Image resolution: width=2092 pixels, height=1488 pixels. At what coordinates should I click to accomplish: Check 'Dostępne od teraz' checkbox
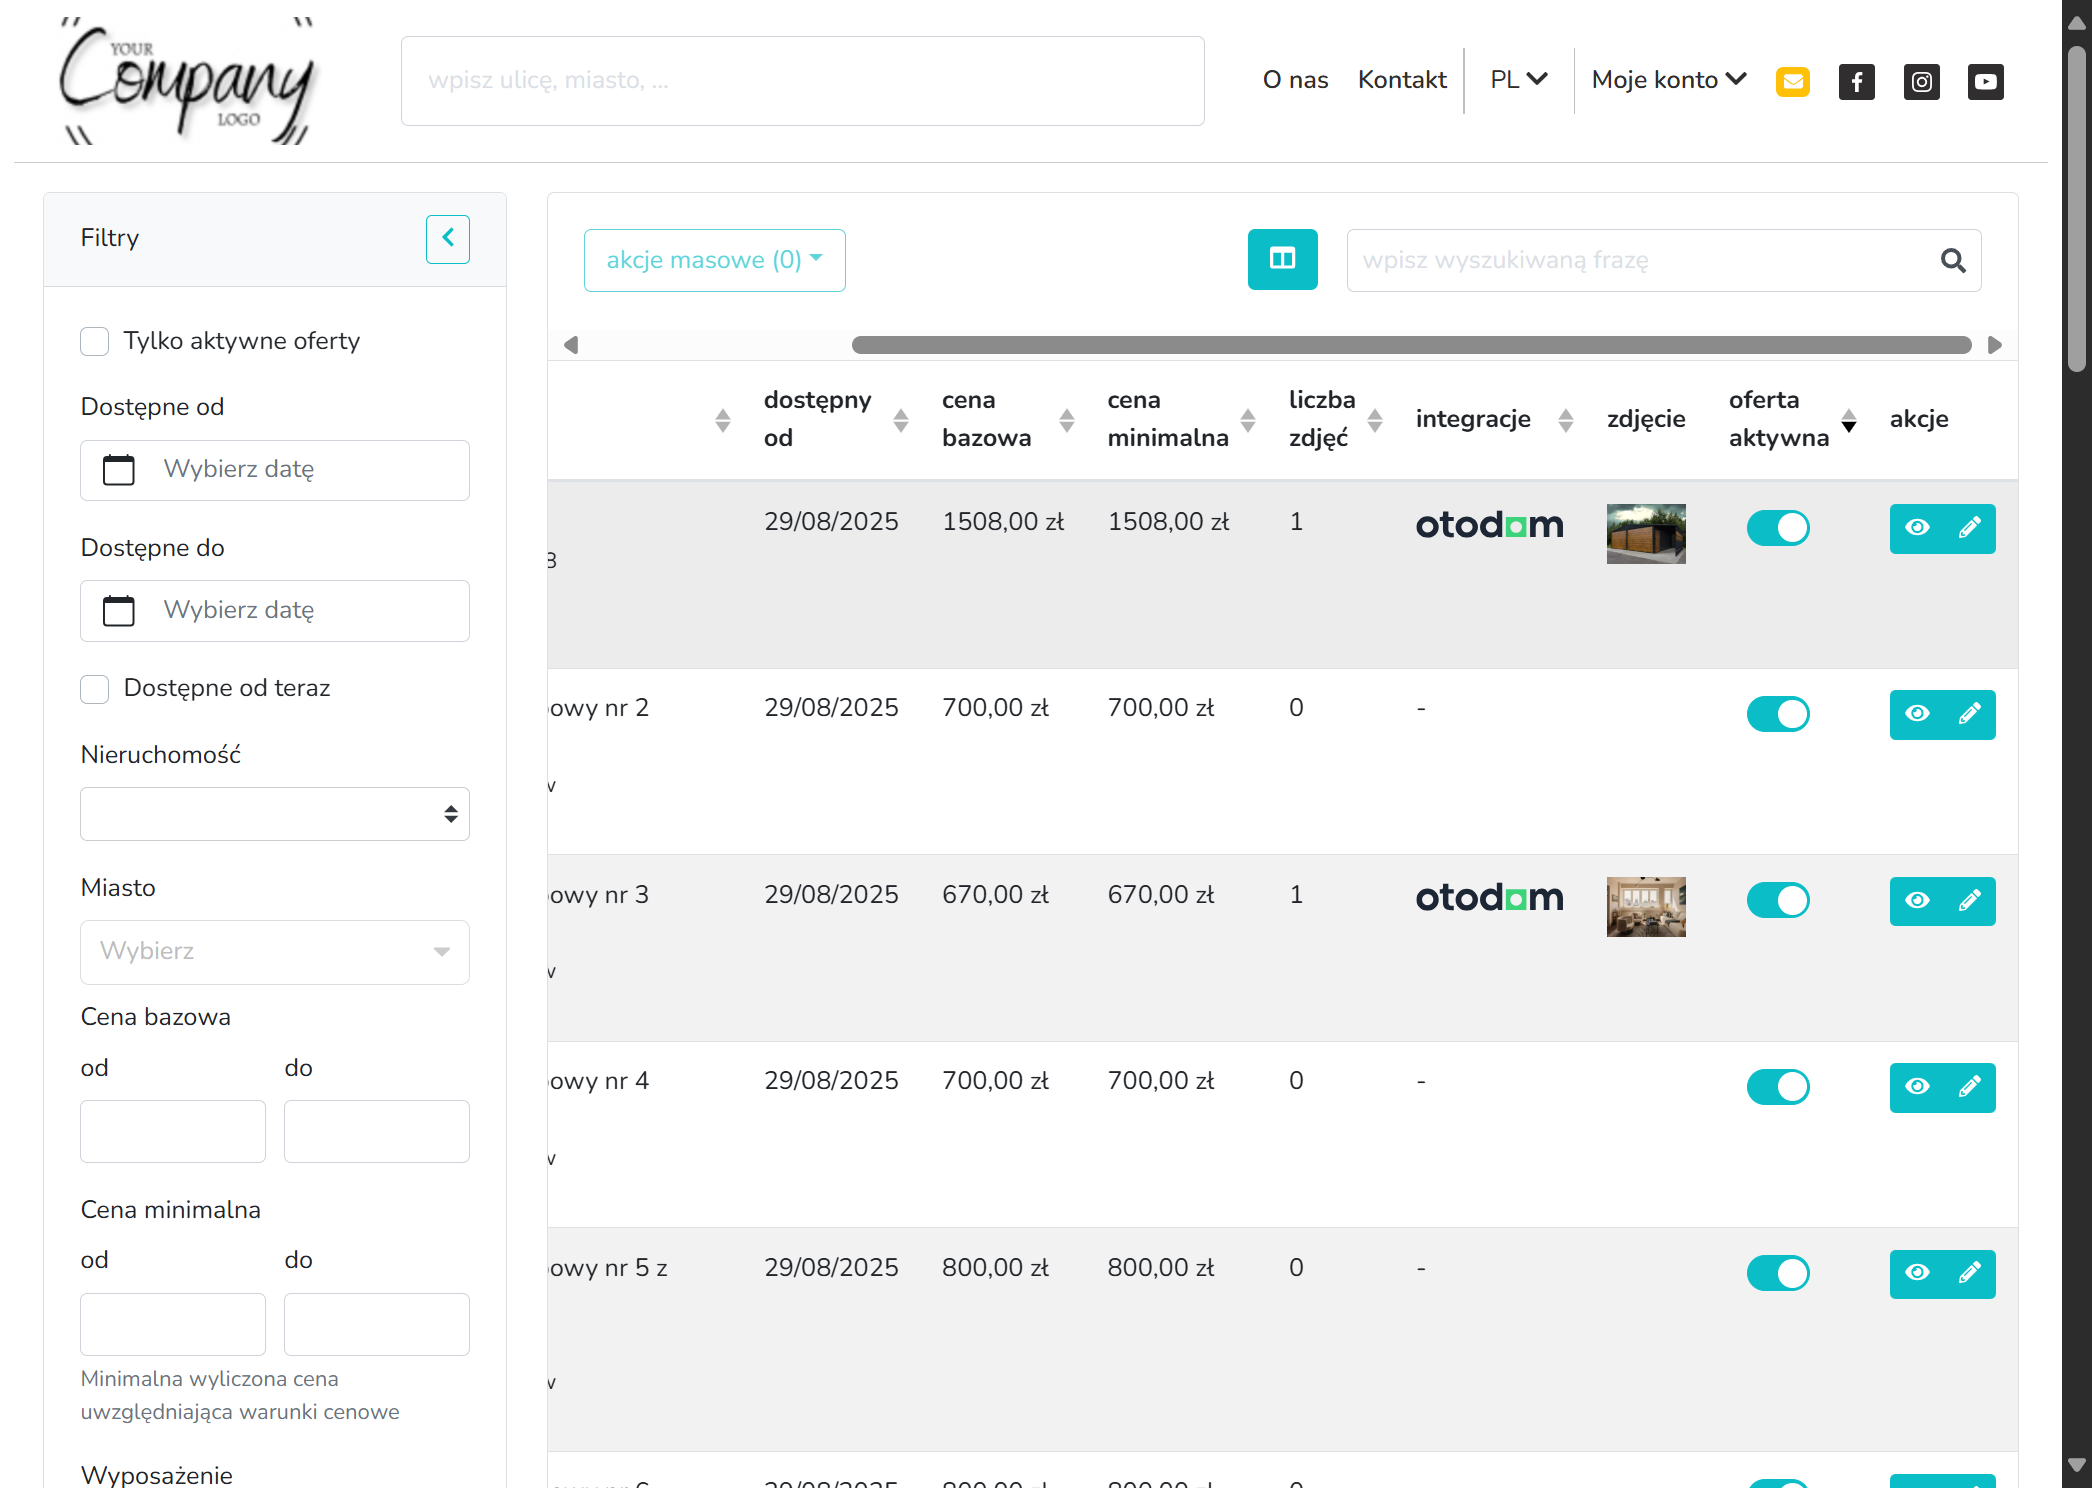click(x=95, y=689)
